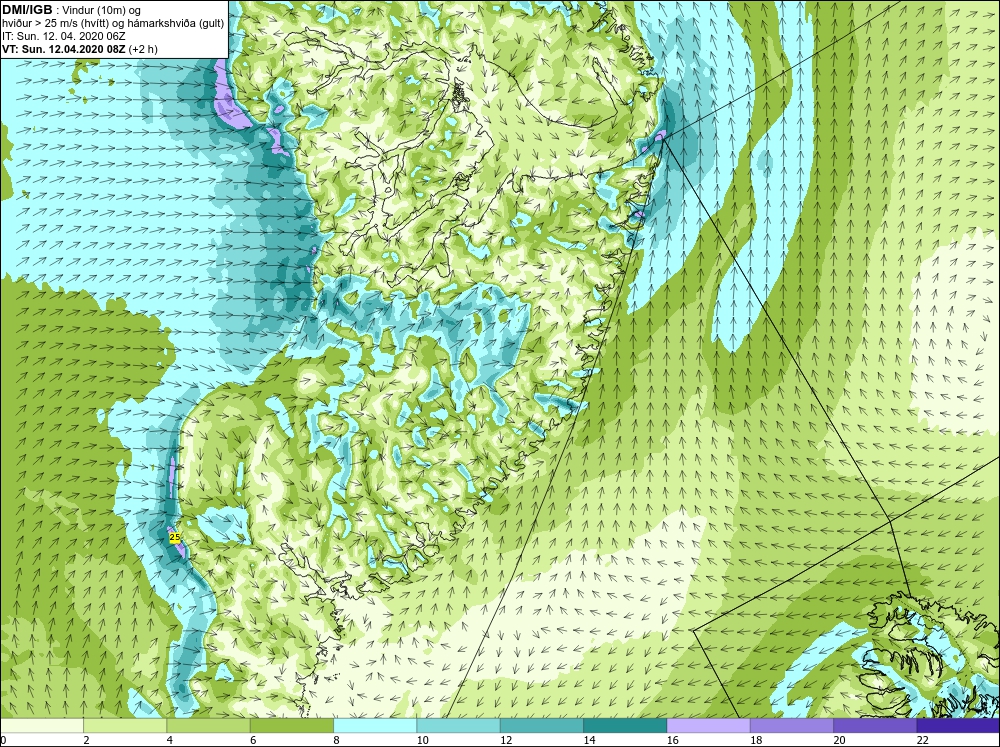Click the 'IT: Sun. 12. 04. 2020 06Z' line
Image resolution: width=1000 pixels, height=747 pixels.
64,36
